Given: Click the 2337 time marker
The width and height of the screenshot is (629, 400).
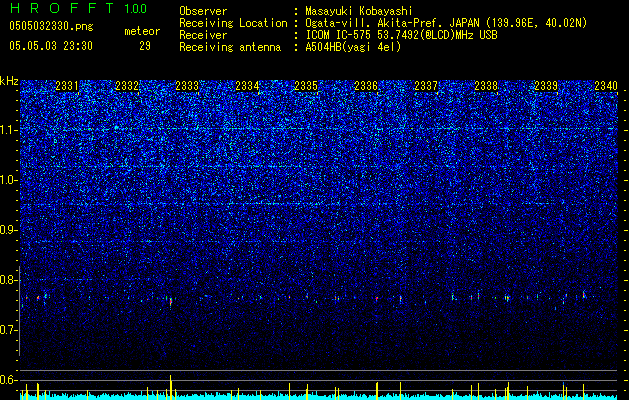Looking at the screenshot, I should [x=426, y=86].
